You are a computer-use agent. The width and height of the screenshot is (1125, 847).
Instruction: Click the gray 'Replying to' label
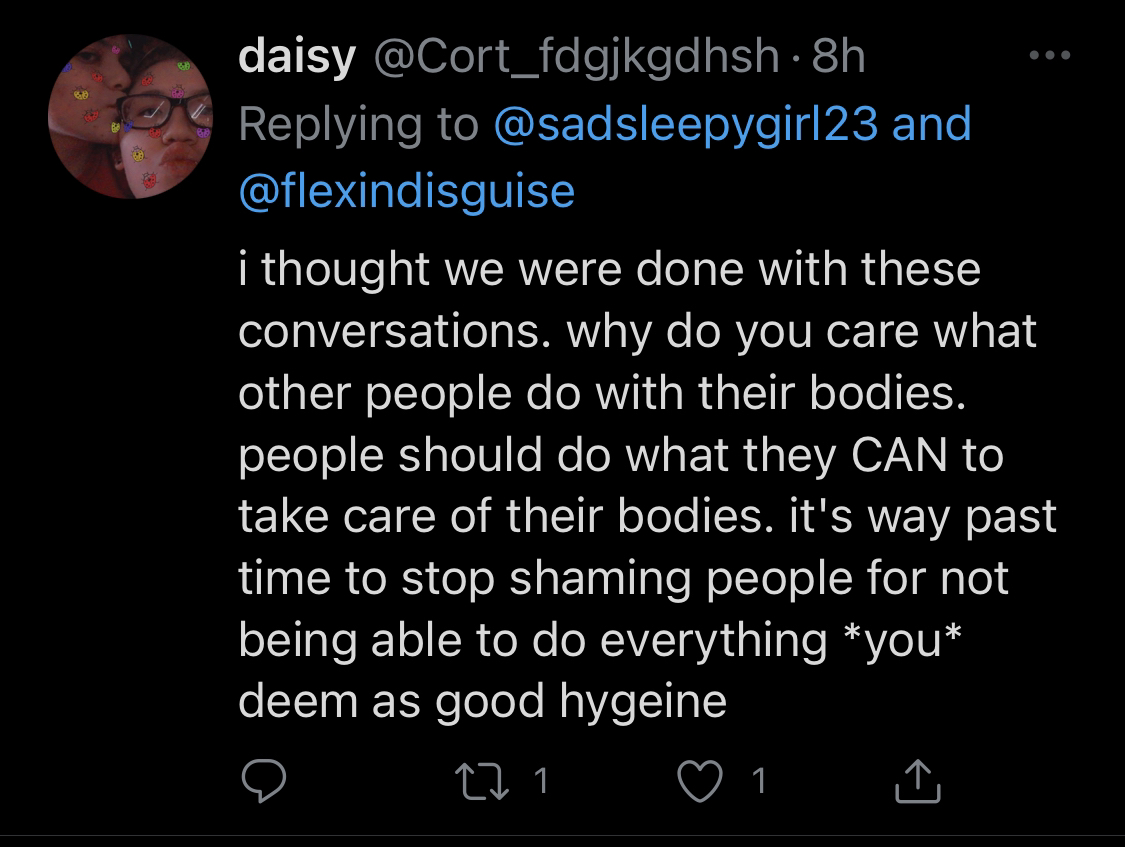coord(359,125)
